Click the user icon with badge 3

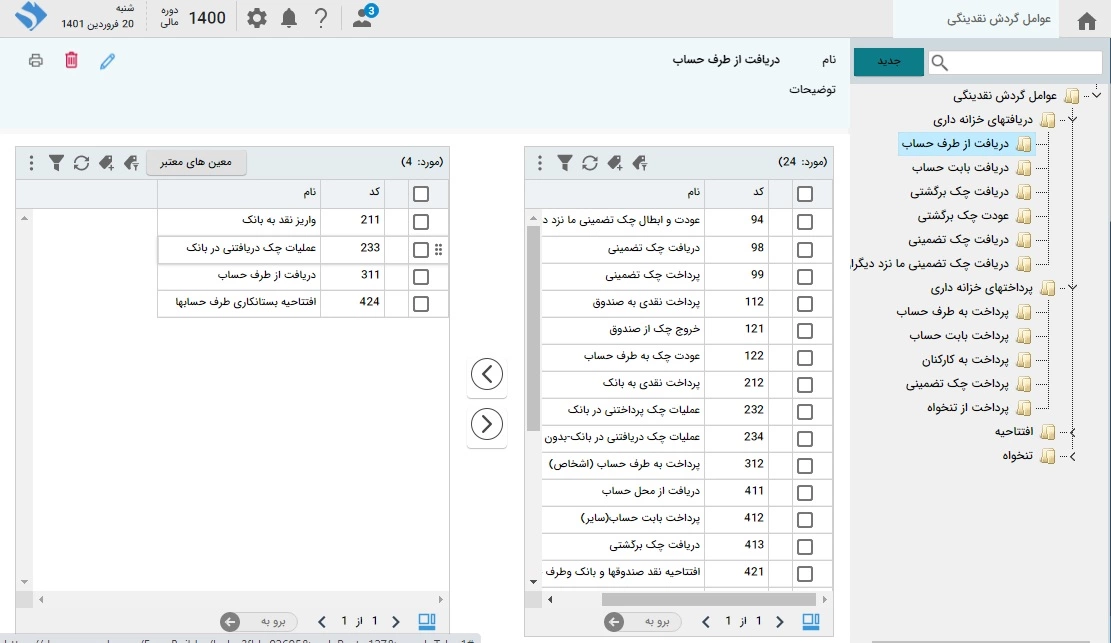[x=362, y=17]
